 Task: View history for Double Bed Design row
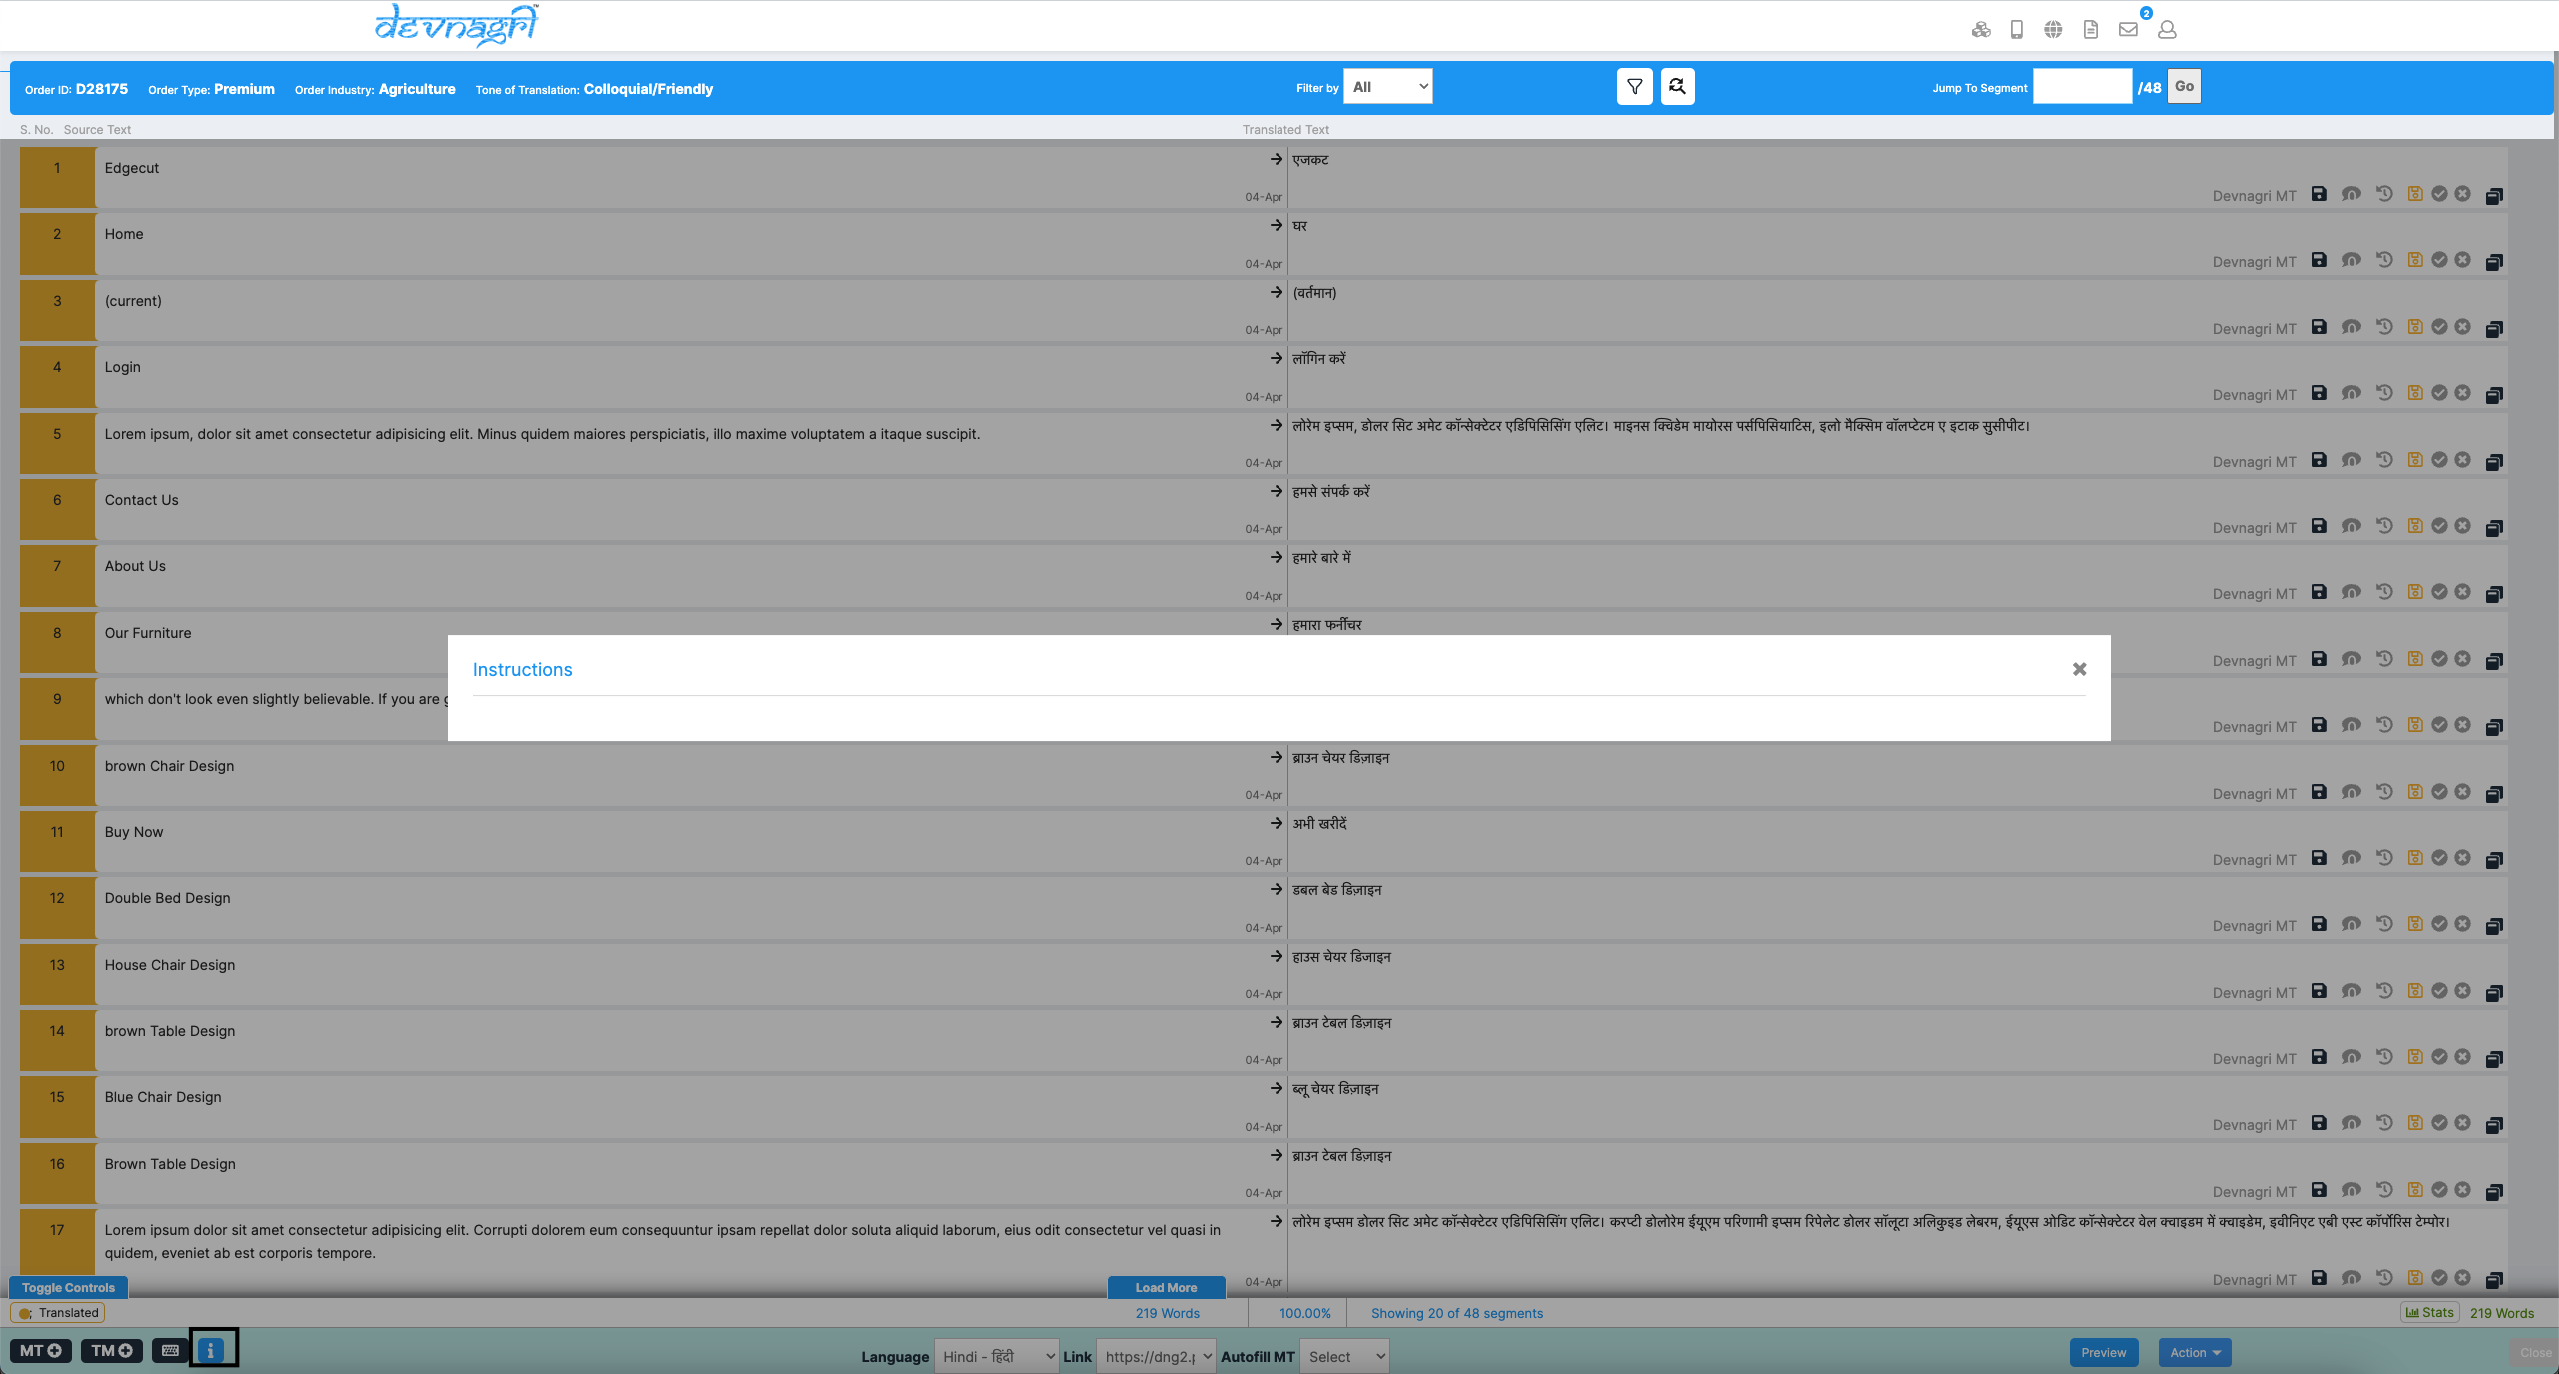pyautogui.click(x=2384, y=924)
